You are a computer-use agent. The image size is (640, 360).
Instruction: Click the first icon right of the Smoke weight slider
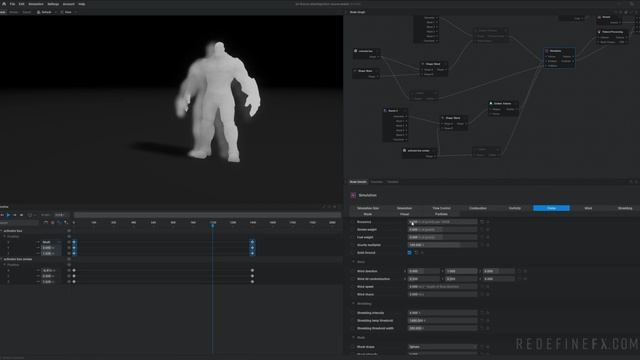tap(482, 230)
